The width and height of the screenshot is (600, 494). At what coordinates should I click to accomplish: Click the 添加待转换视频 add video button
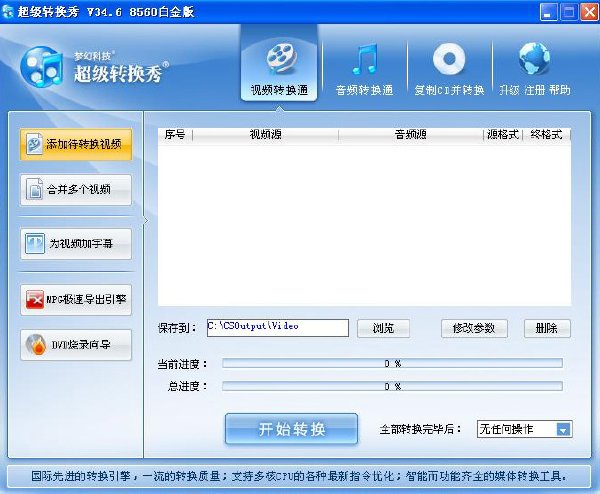pos(76,144)
